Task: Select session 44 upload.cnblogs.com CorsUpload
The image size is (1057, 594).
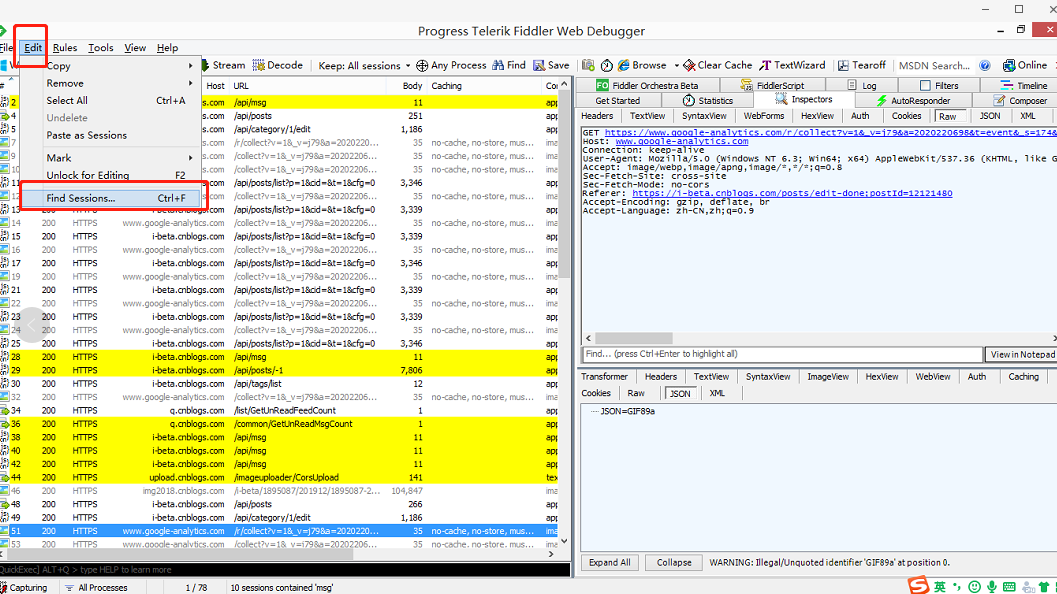Action: click(x=279, y=477)
